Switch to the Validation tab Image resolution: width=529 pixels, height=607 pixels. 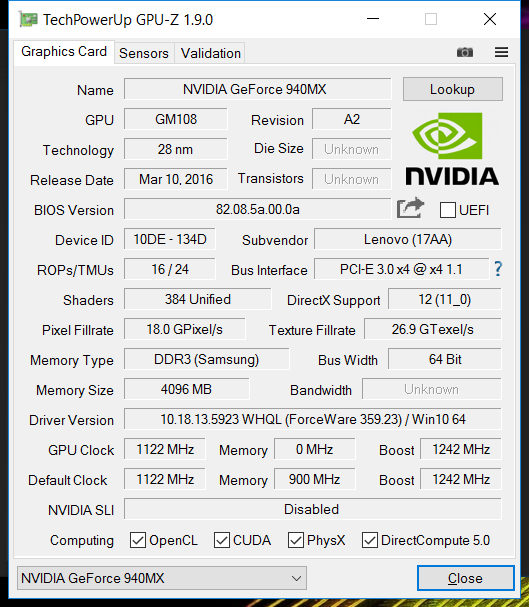point(211,53)
